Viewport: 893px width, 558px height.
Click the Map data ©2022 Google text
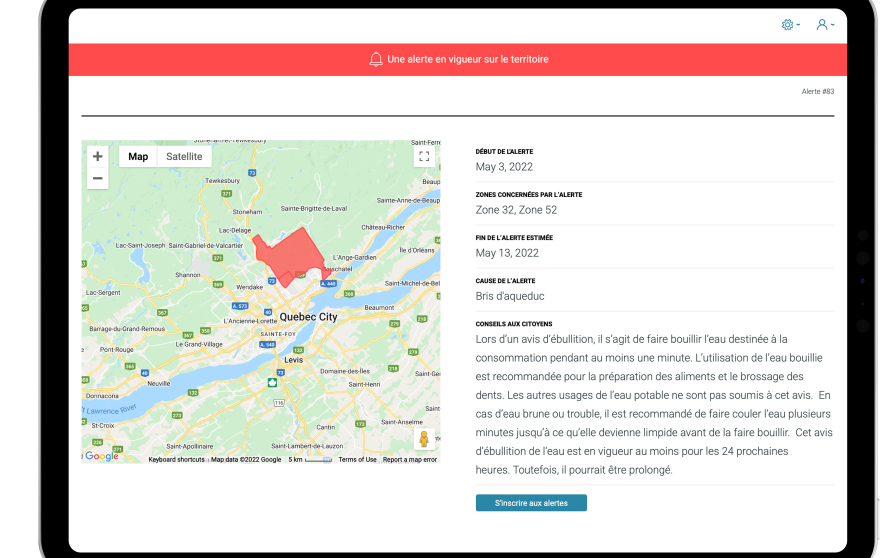pyautogui.click(x=246, y=459)
